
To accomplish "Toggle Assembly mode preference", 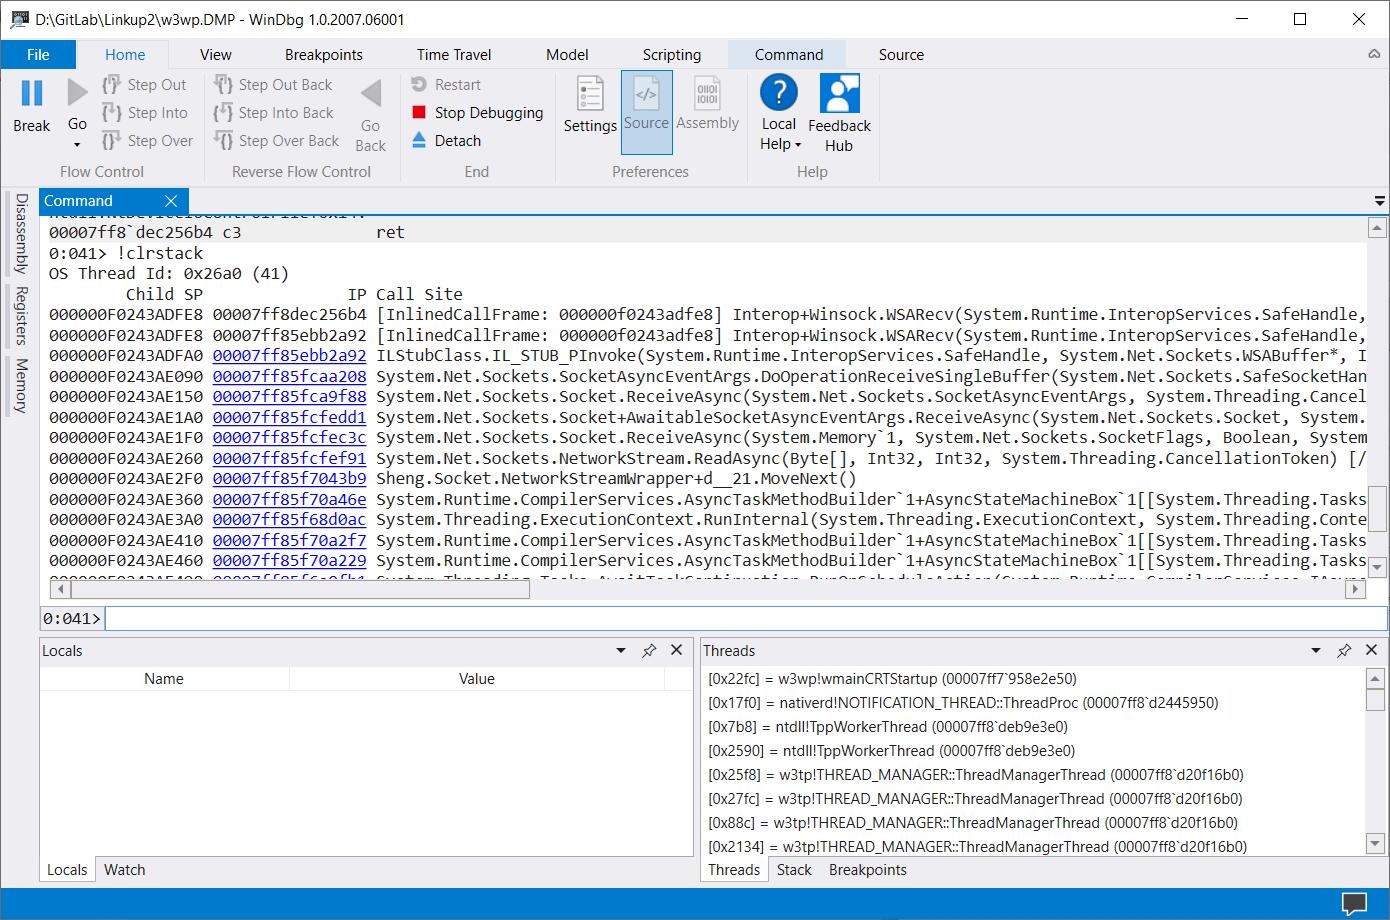I will pos(707,105).
